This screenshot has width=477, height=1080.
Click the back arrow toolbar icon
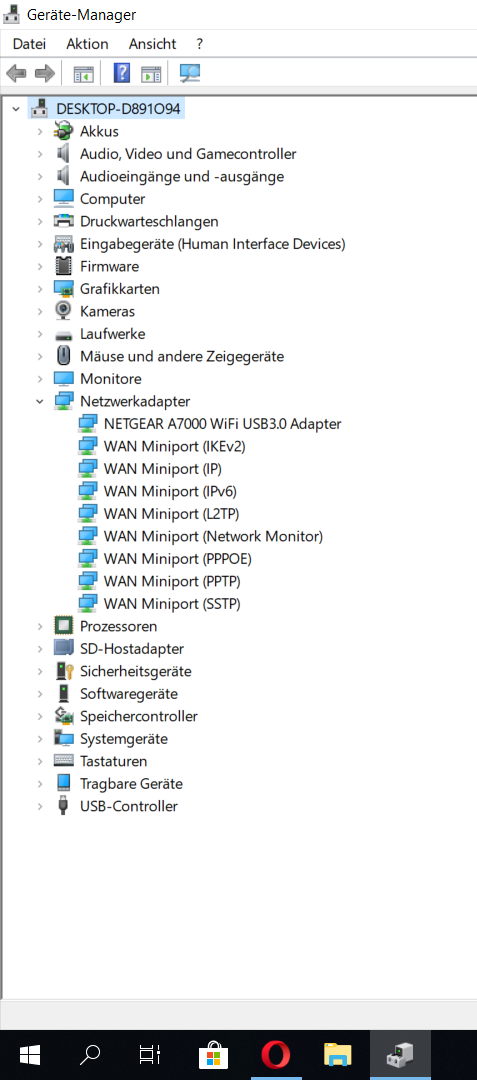tap(16, 72)
